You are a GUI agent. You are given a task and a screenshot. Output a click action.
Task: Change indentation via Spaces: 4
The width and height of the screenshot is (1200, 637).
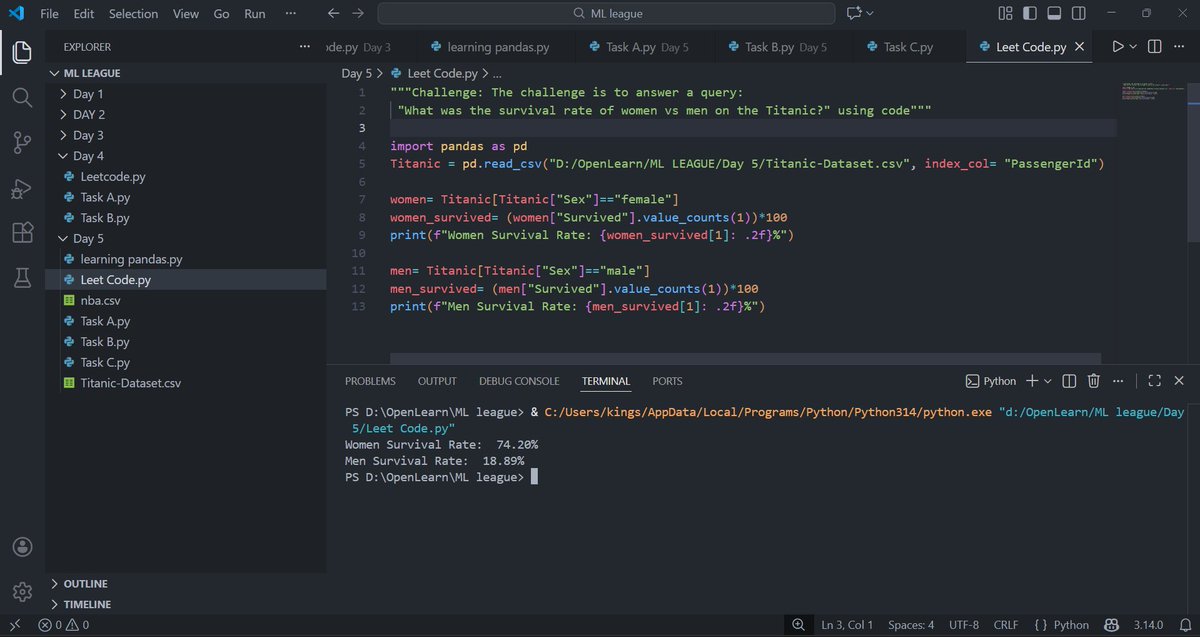(911, 625)
